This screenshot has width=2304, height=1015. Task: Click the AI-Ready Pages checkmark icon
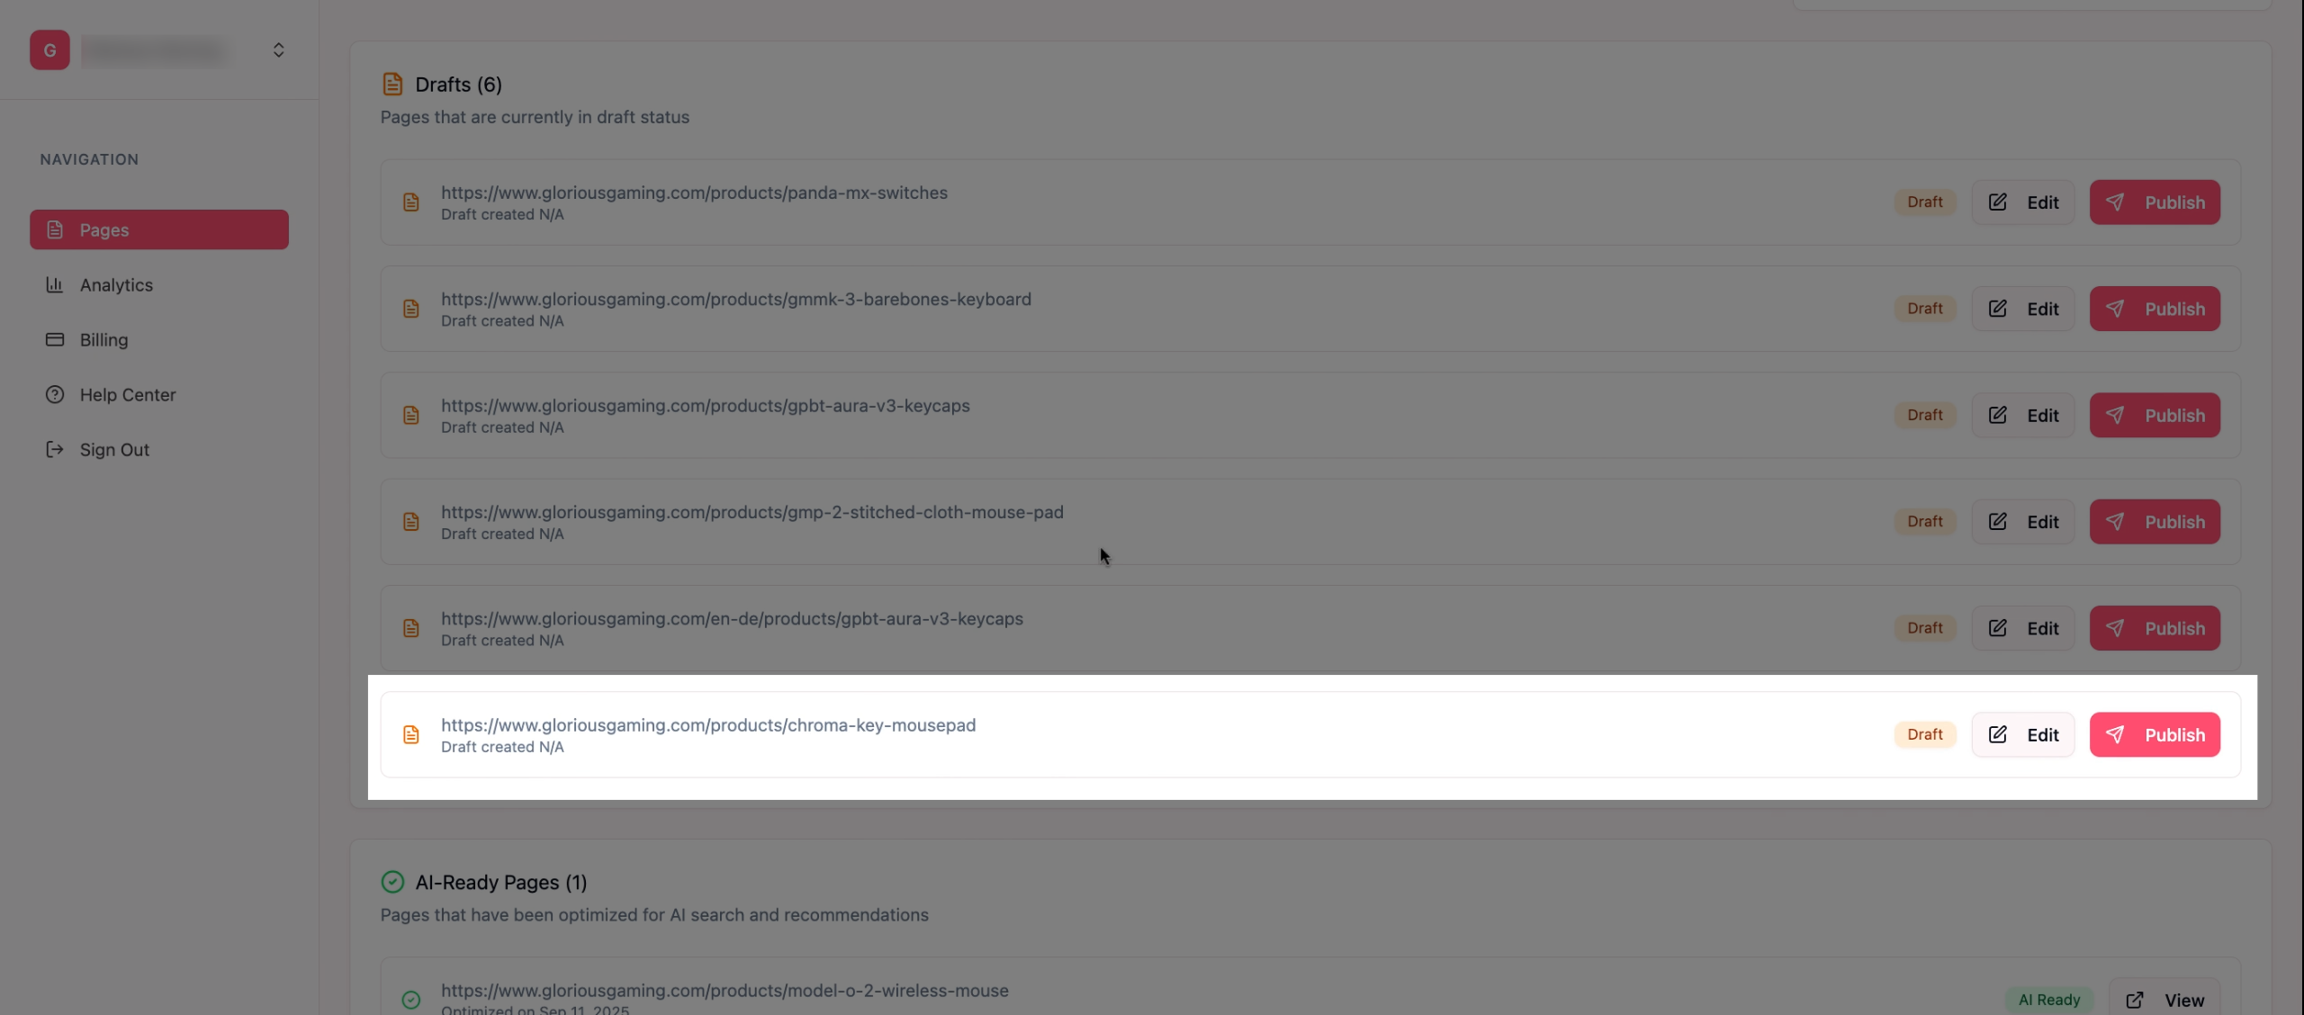tap(392, 882)
